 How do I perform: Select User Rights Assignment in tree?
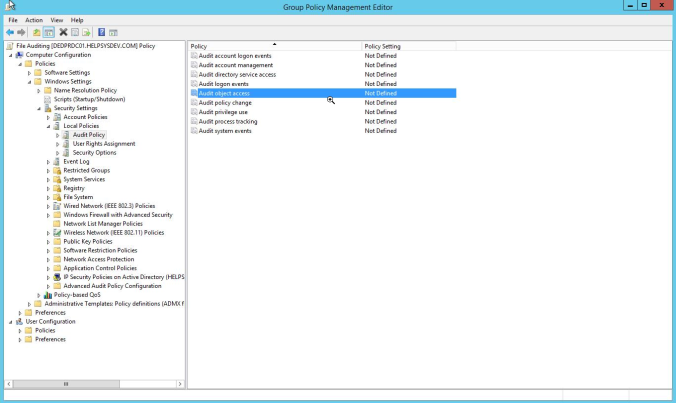104,143
